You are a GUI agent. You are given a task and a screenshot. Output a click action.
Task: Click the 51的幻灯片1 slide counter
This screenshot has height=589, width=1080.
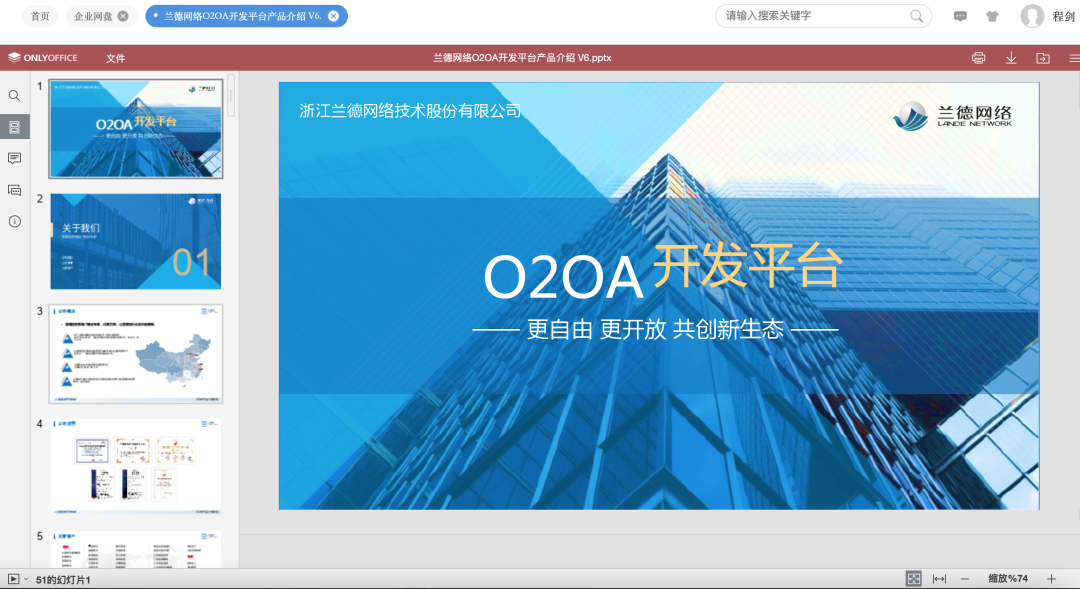[63, 579]
